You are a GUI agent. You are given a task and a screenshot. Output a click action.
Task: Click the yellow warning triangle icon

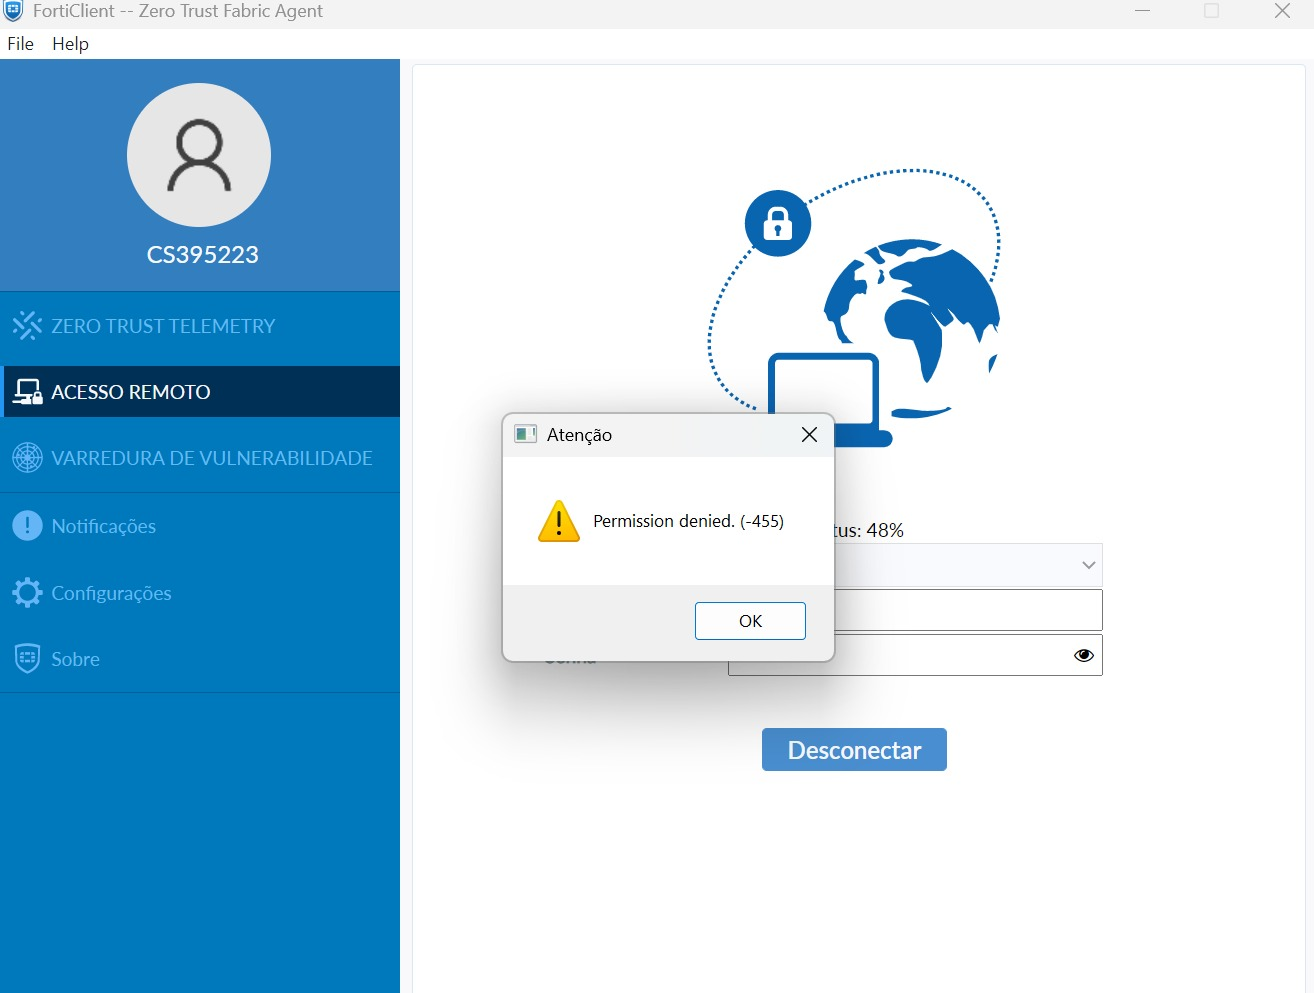click(558, 521)
